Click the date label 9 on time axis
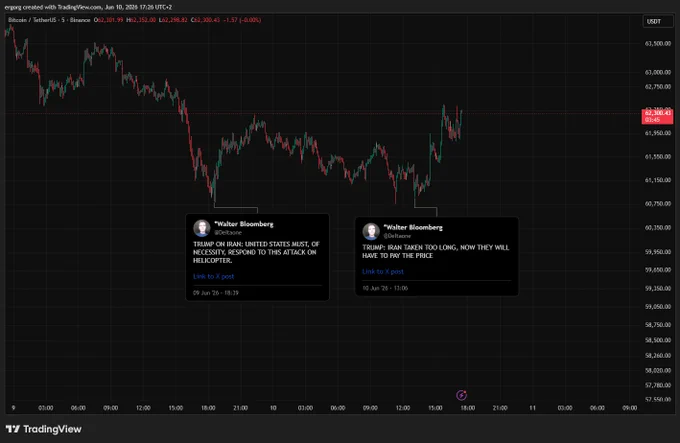The width and height of the screenshot is (680, 443). [13, 408]
